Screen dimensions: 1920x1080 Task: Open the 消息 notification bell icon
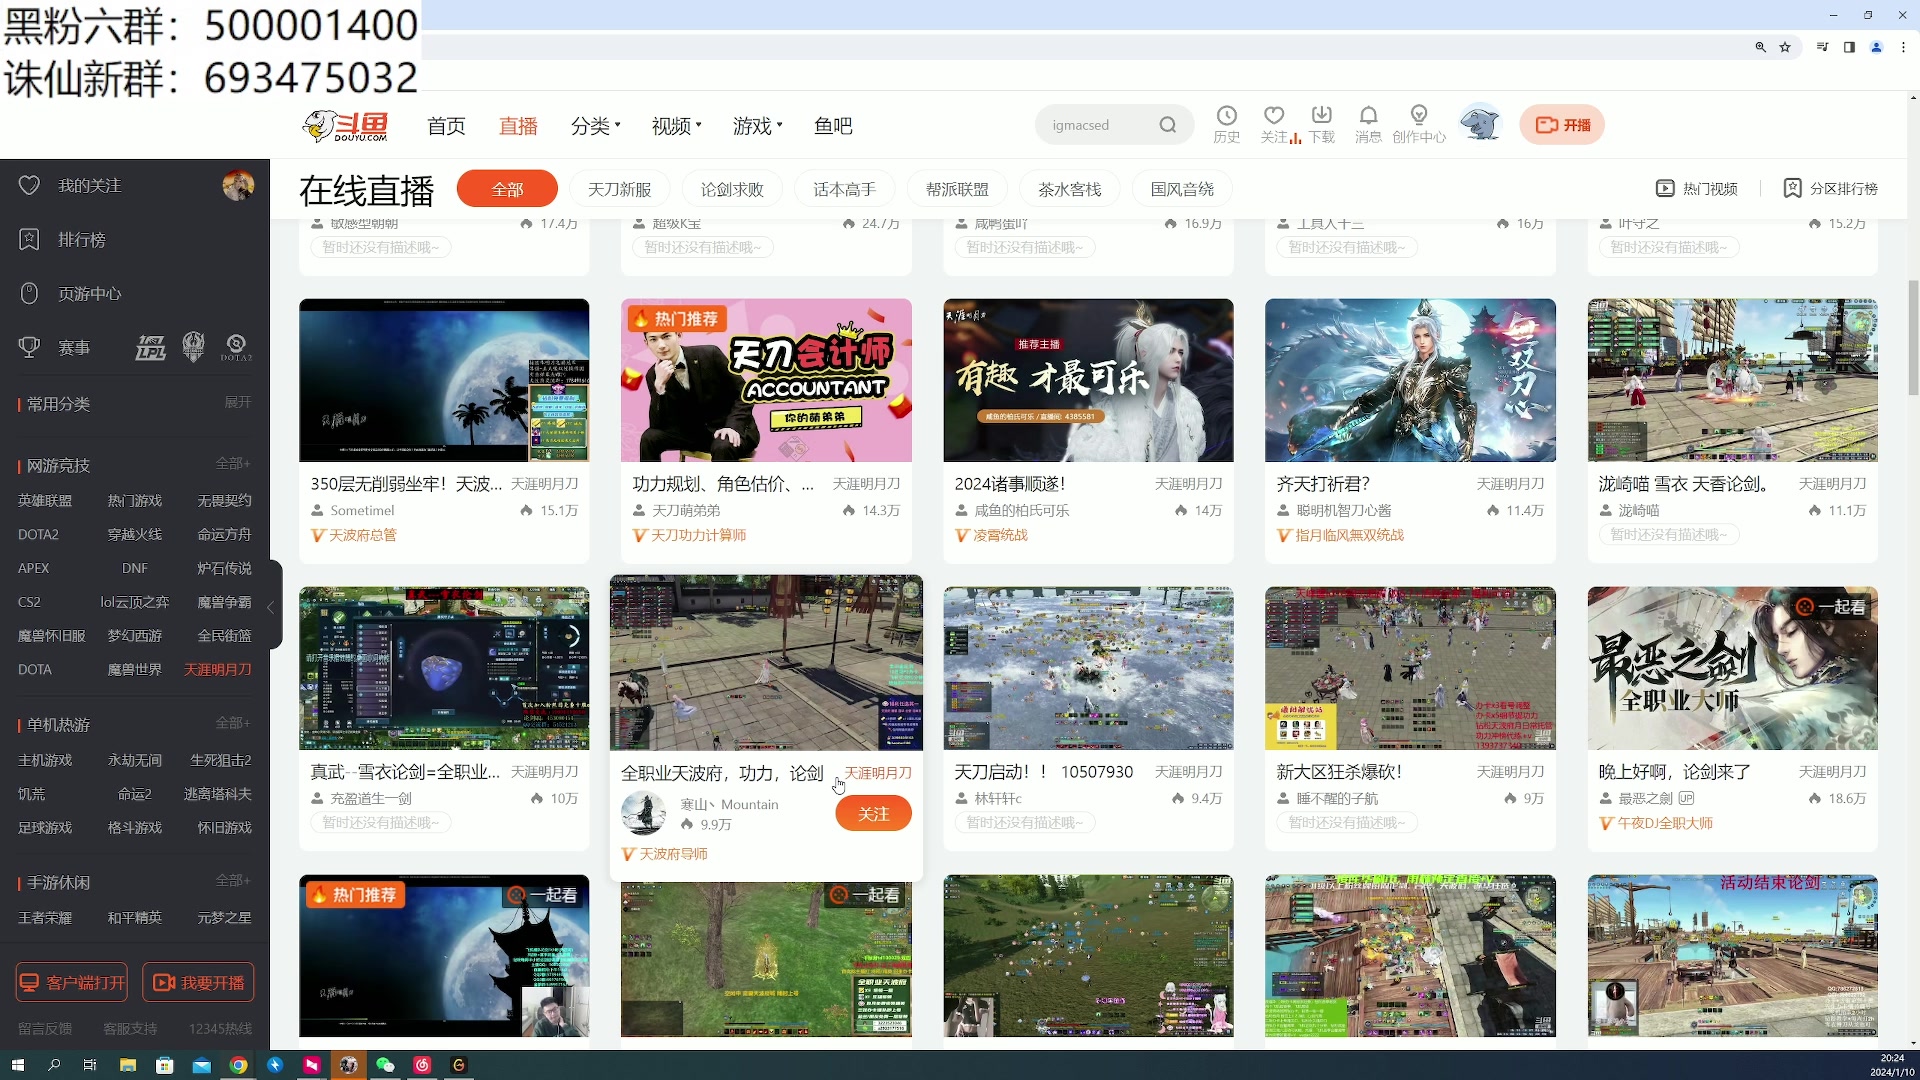point(1369,122)
